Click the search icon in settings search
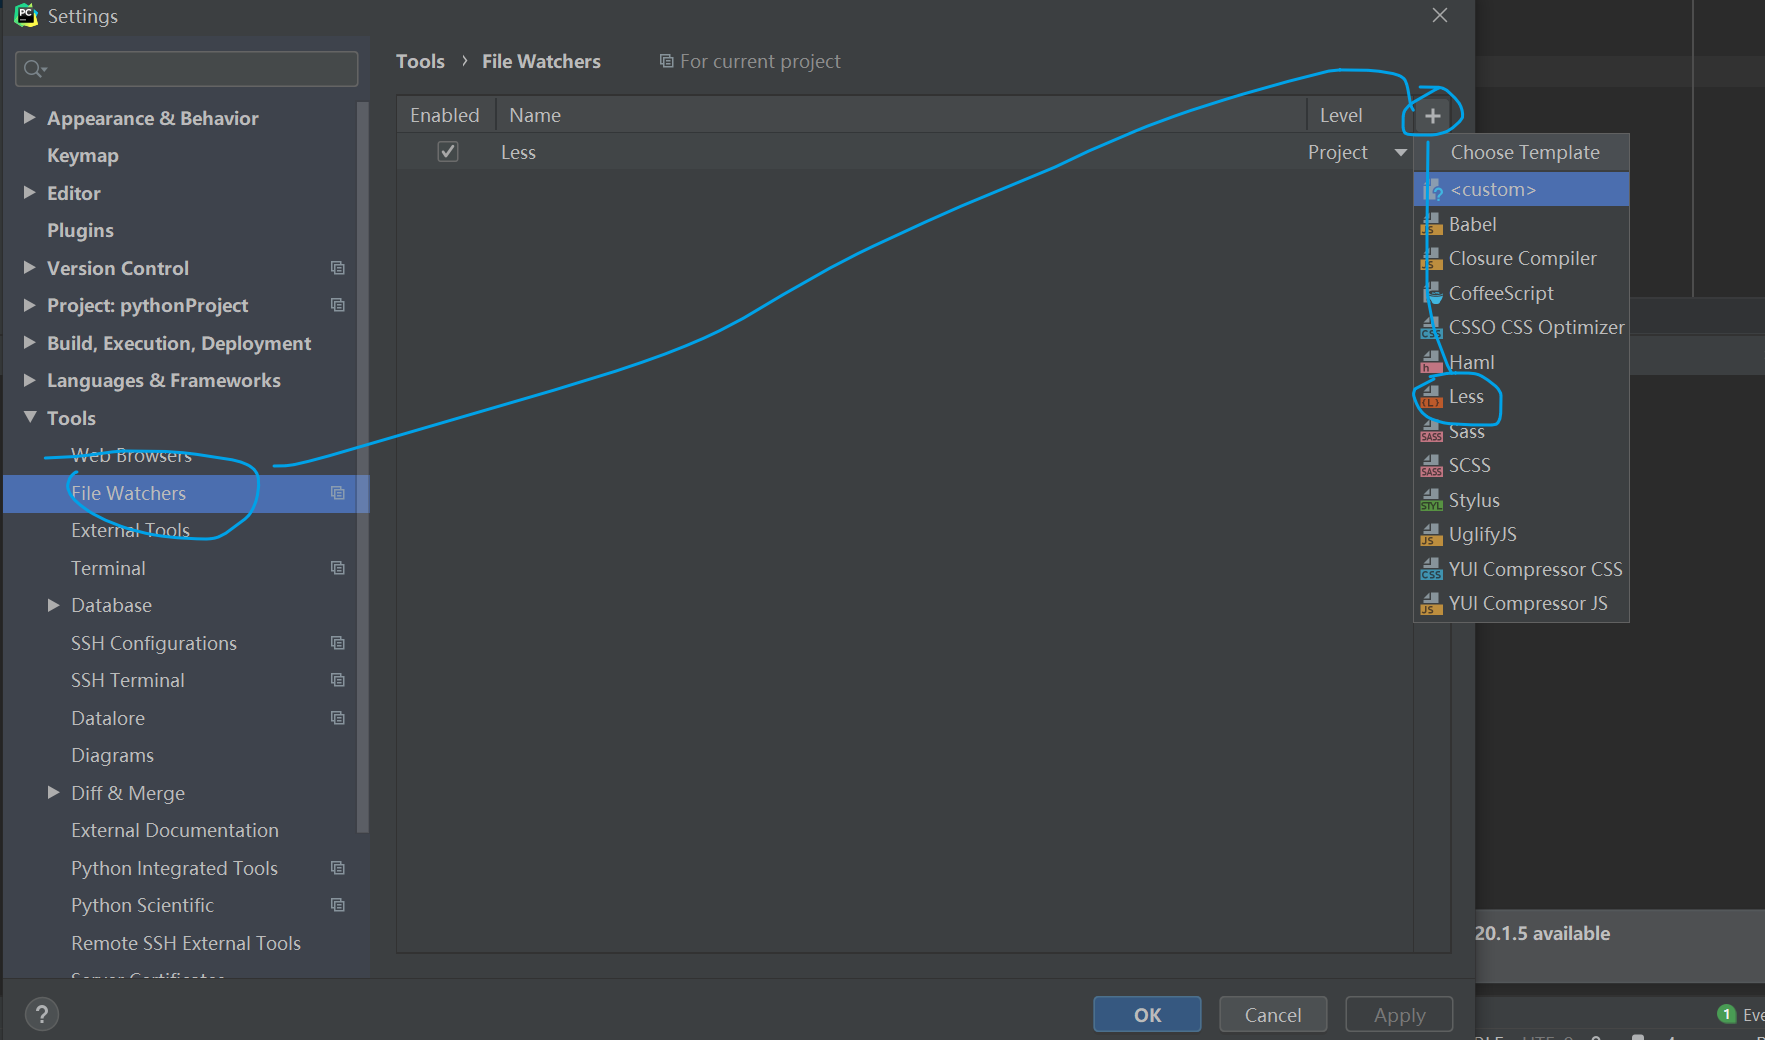 pyautogui.click(x=34, y=68)
